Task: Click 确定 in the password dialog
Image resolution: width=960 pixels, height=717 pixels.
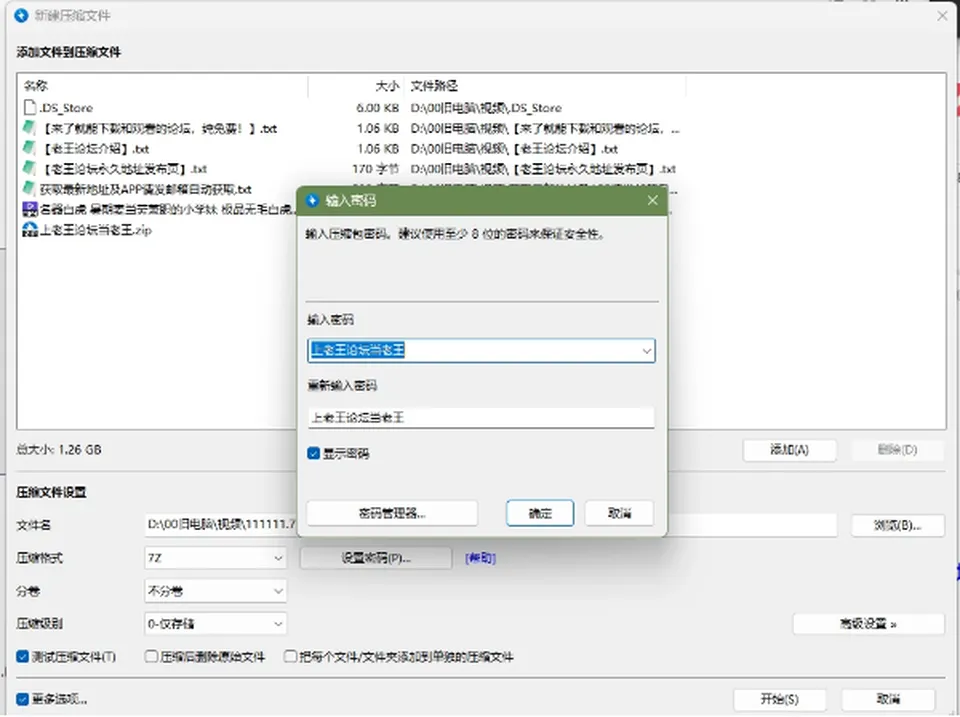Action: [x=540, y=513]
